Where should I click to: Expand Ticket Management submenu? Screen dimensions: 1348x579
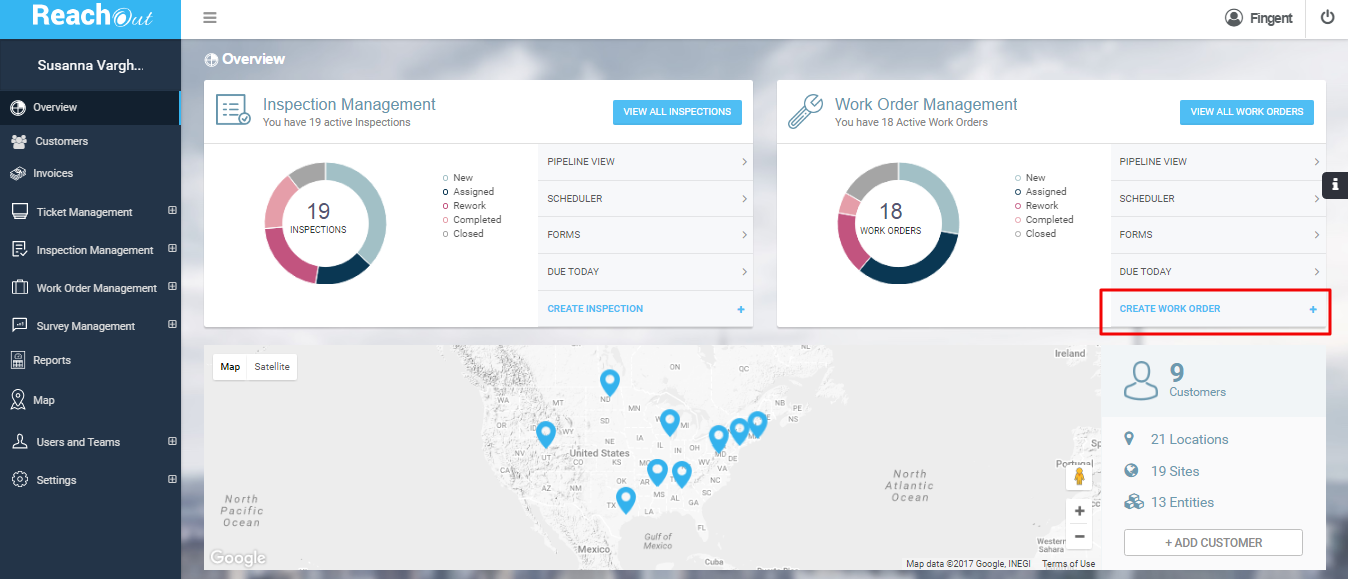tap(172, 210)
